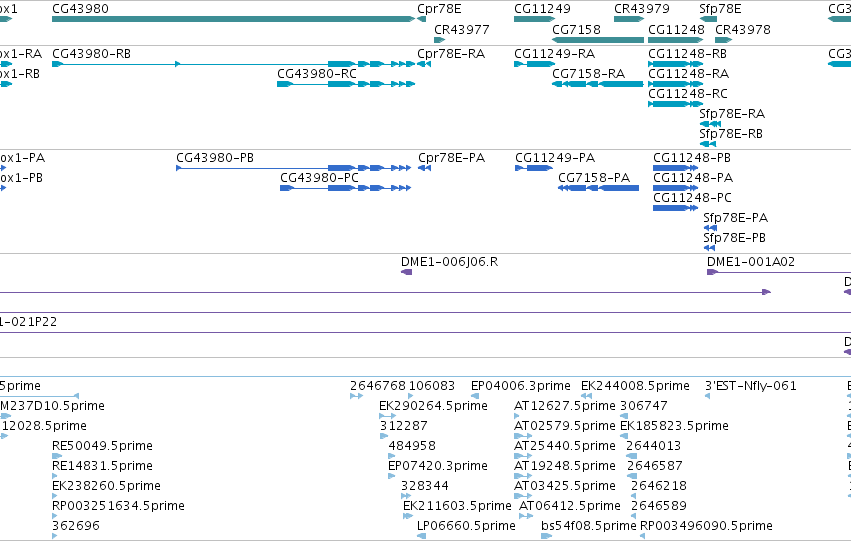Open the Cpr78E-PA protein label
This screenshot has height=541, width=851.
[452, 158]
